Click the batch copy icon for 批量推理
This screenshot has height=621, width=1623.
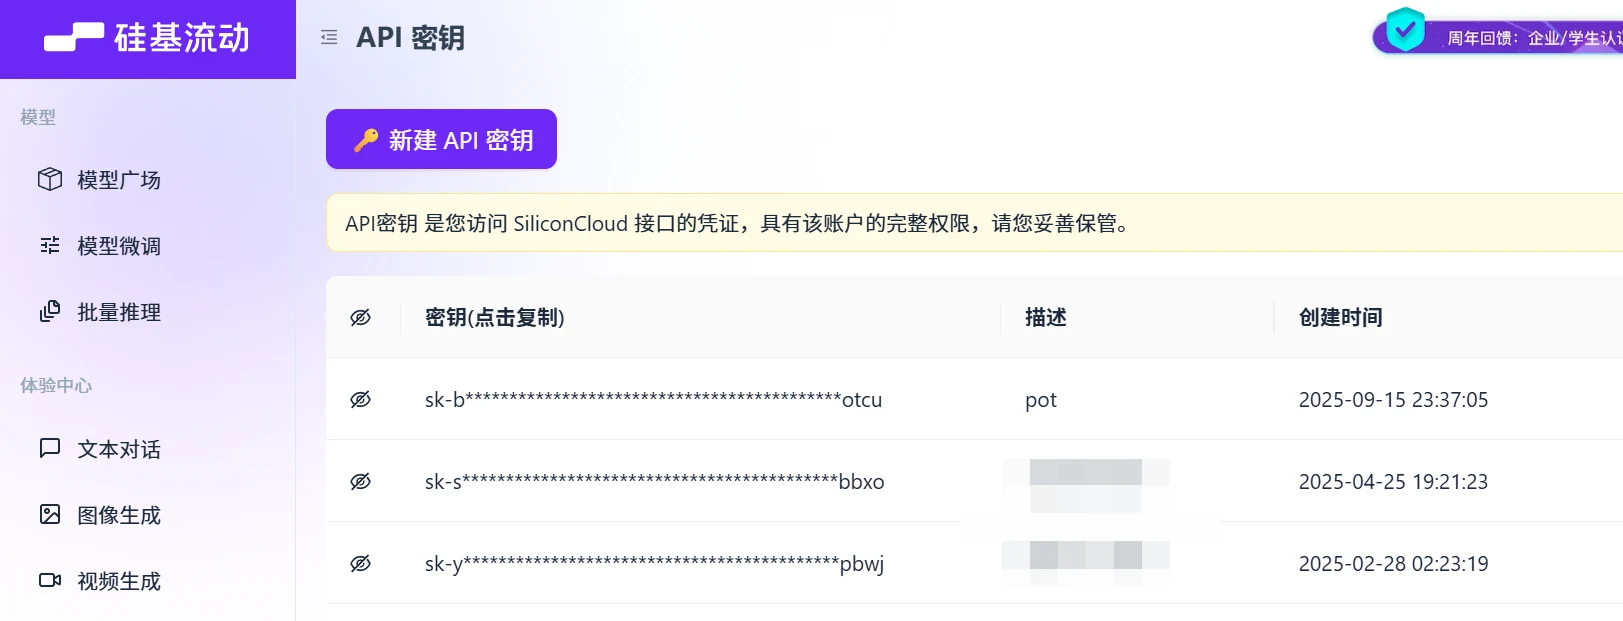pyautogui.click(x=50, y=311)
